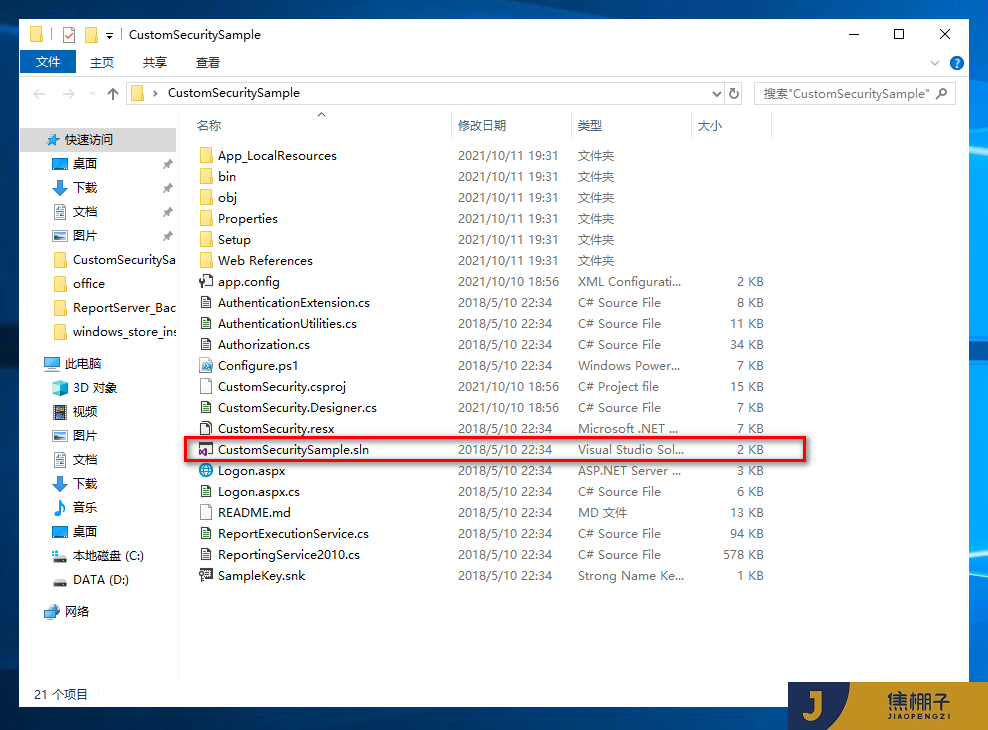Click the back navigation arrow

(39, 92)
